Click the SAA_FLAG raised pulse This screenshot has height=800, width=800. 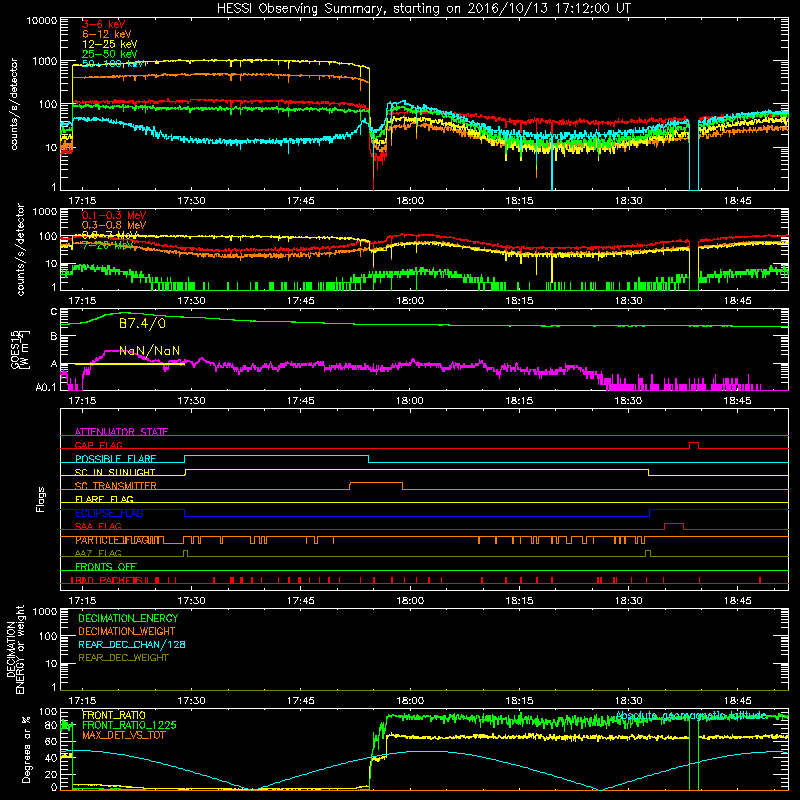pyautogui.click(x=674, y=526)
